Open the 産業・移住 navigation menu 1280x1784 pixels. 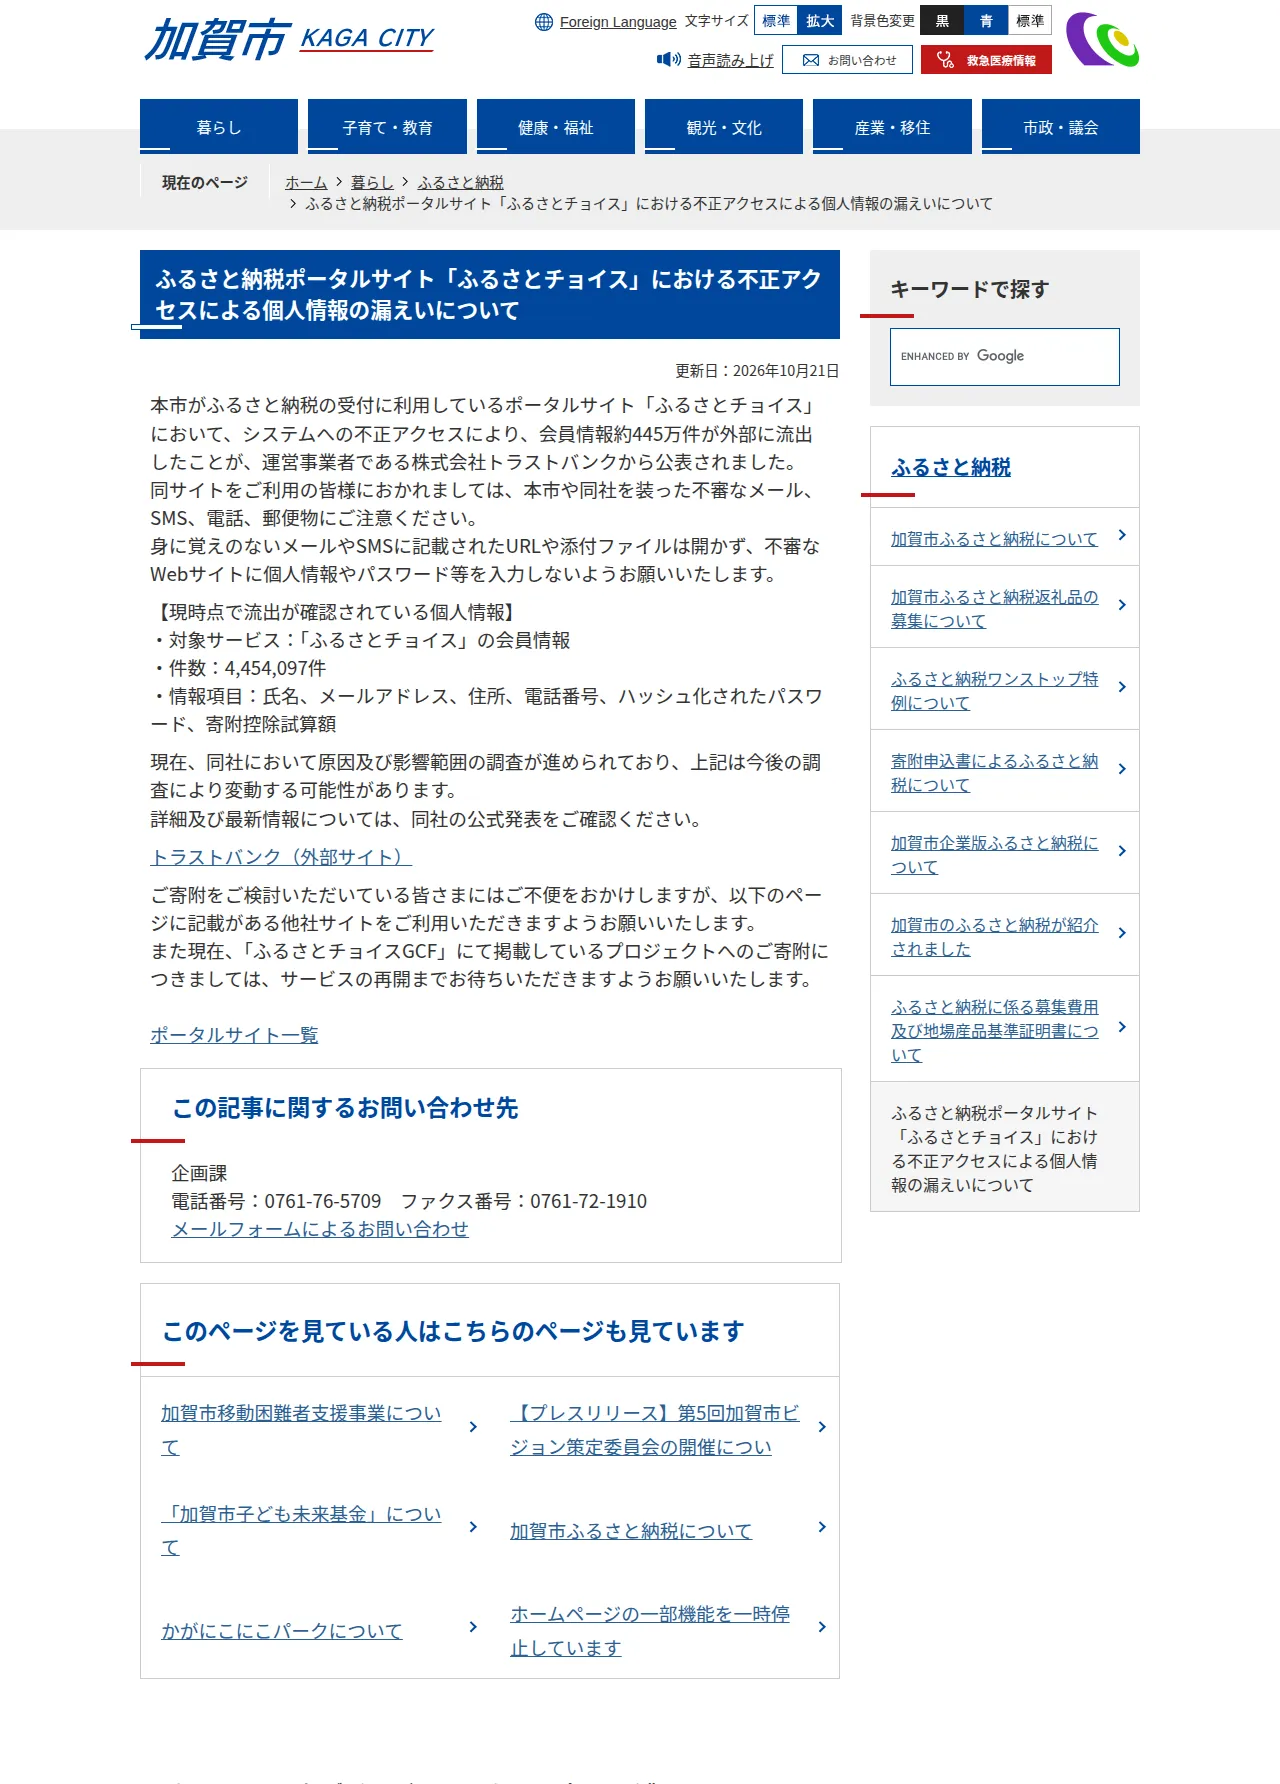(x=892, y=127)
